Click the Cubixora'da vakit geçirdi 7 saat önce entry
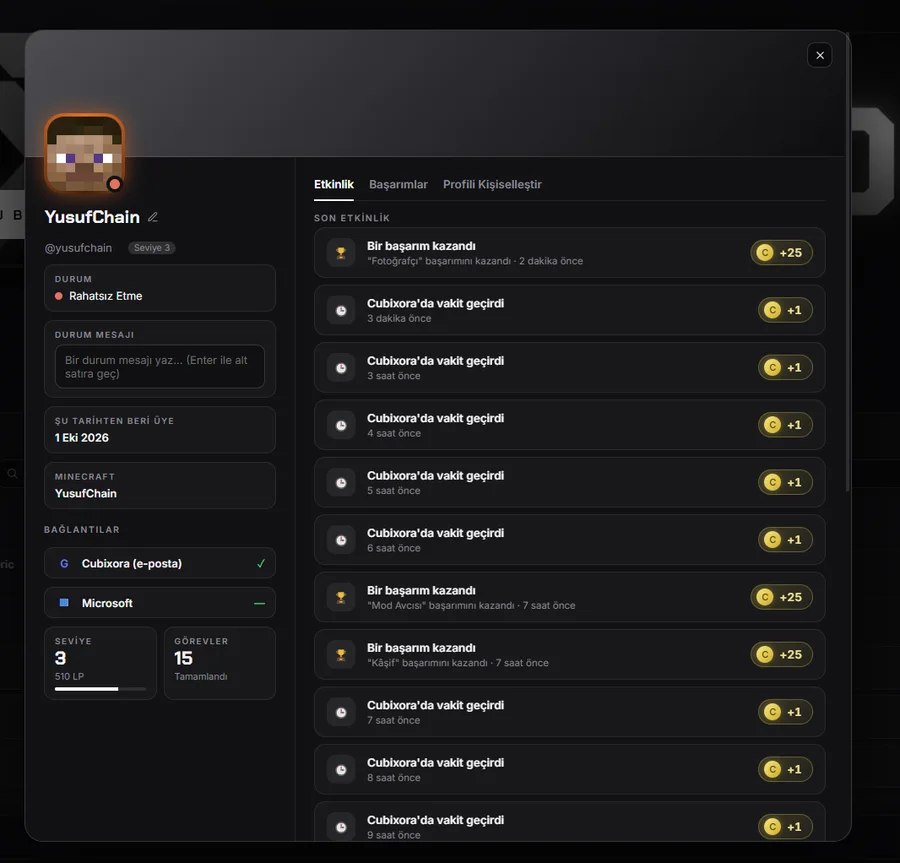This screenshot has width=900, height=863. 569,712
